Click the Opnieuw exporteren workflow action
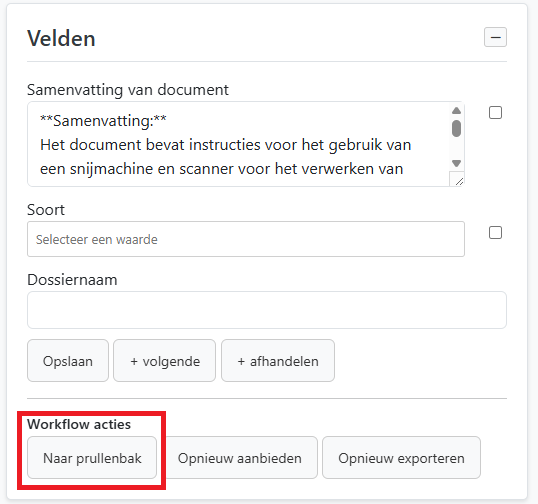 click(401, 458)
